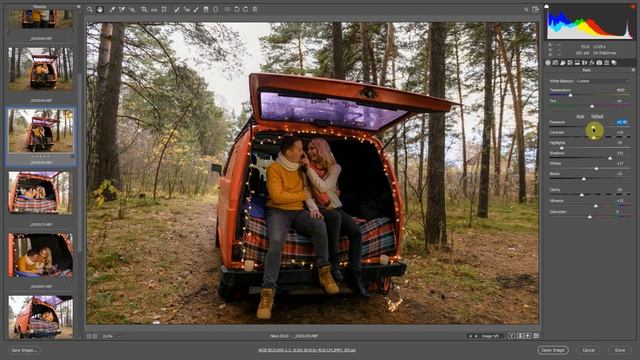Select the Transform tool
The height and width of the screenshot is (360, 640).
pos(164,9)
